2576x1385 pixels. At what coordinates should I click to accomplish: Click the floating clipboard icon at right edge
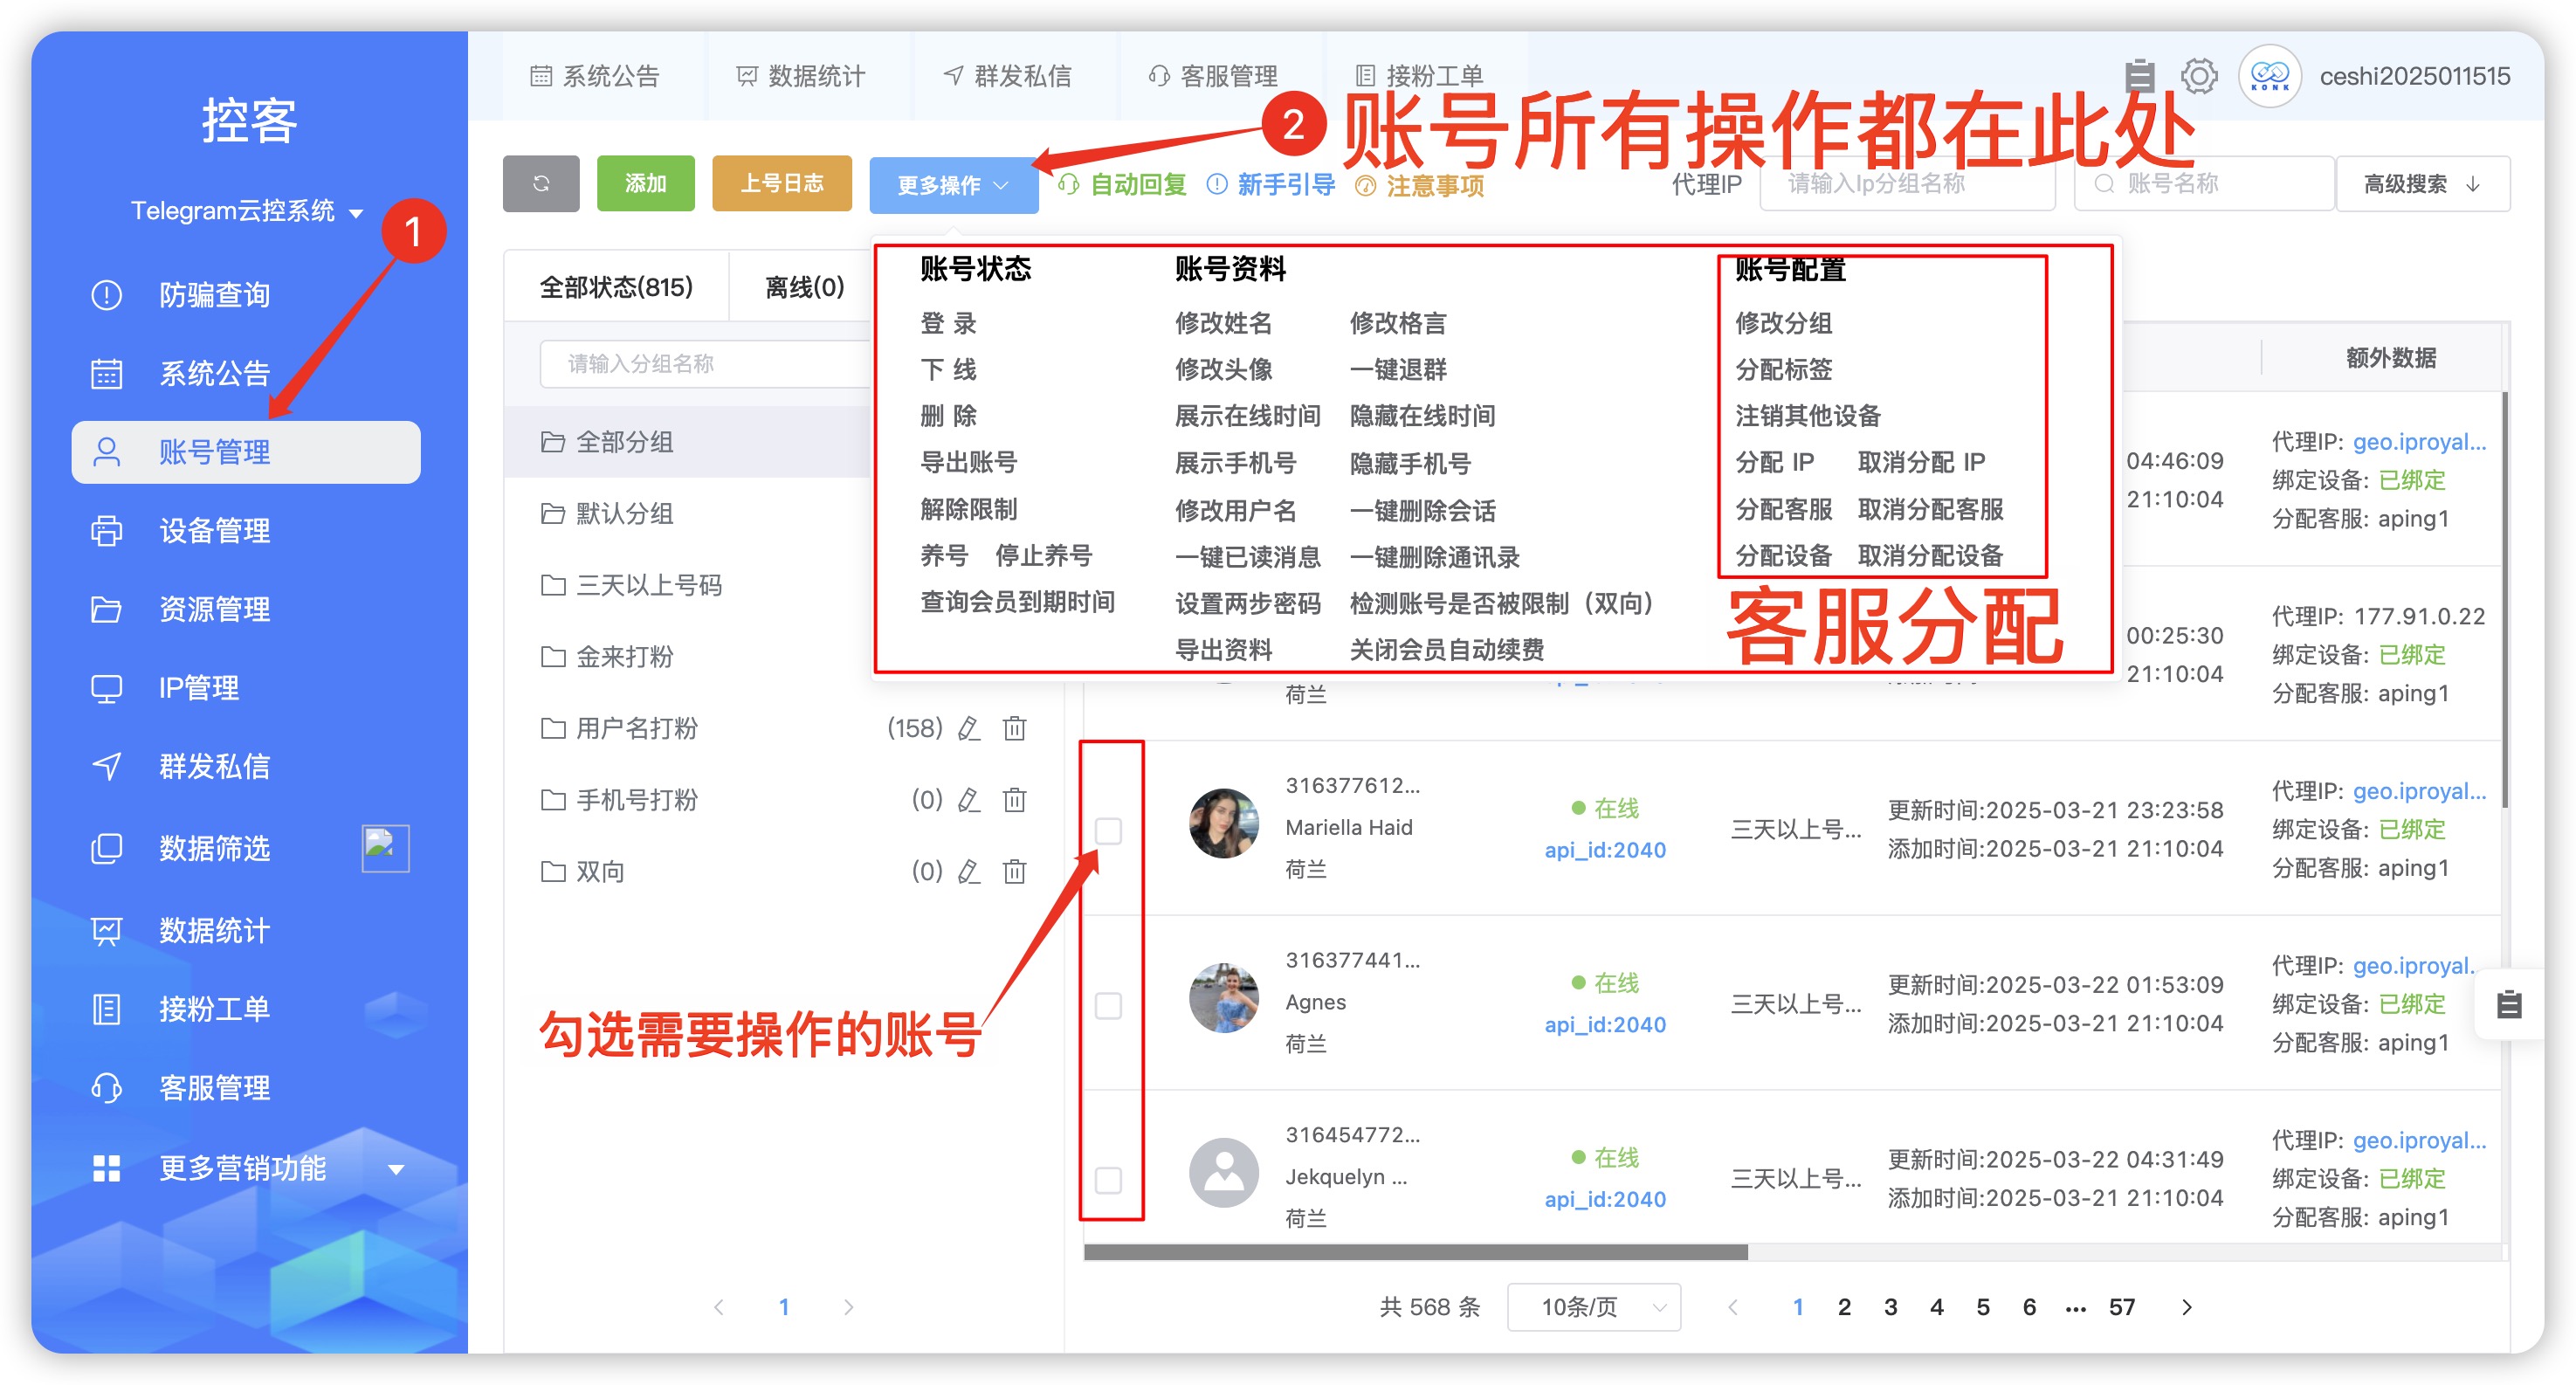click(2508, 1004)
